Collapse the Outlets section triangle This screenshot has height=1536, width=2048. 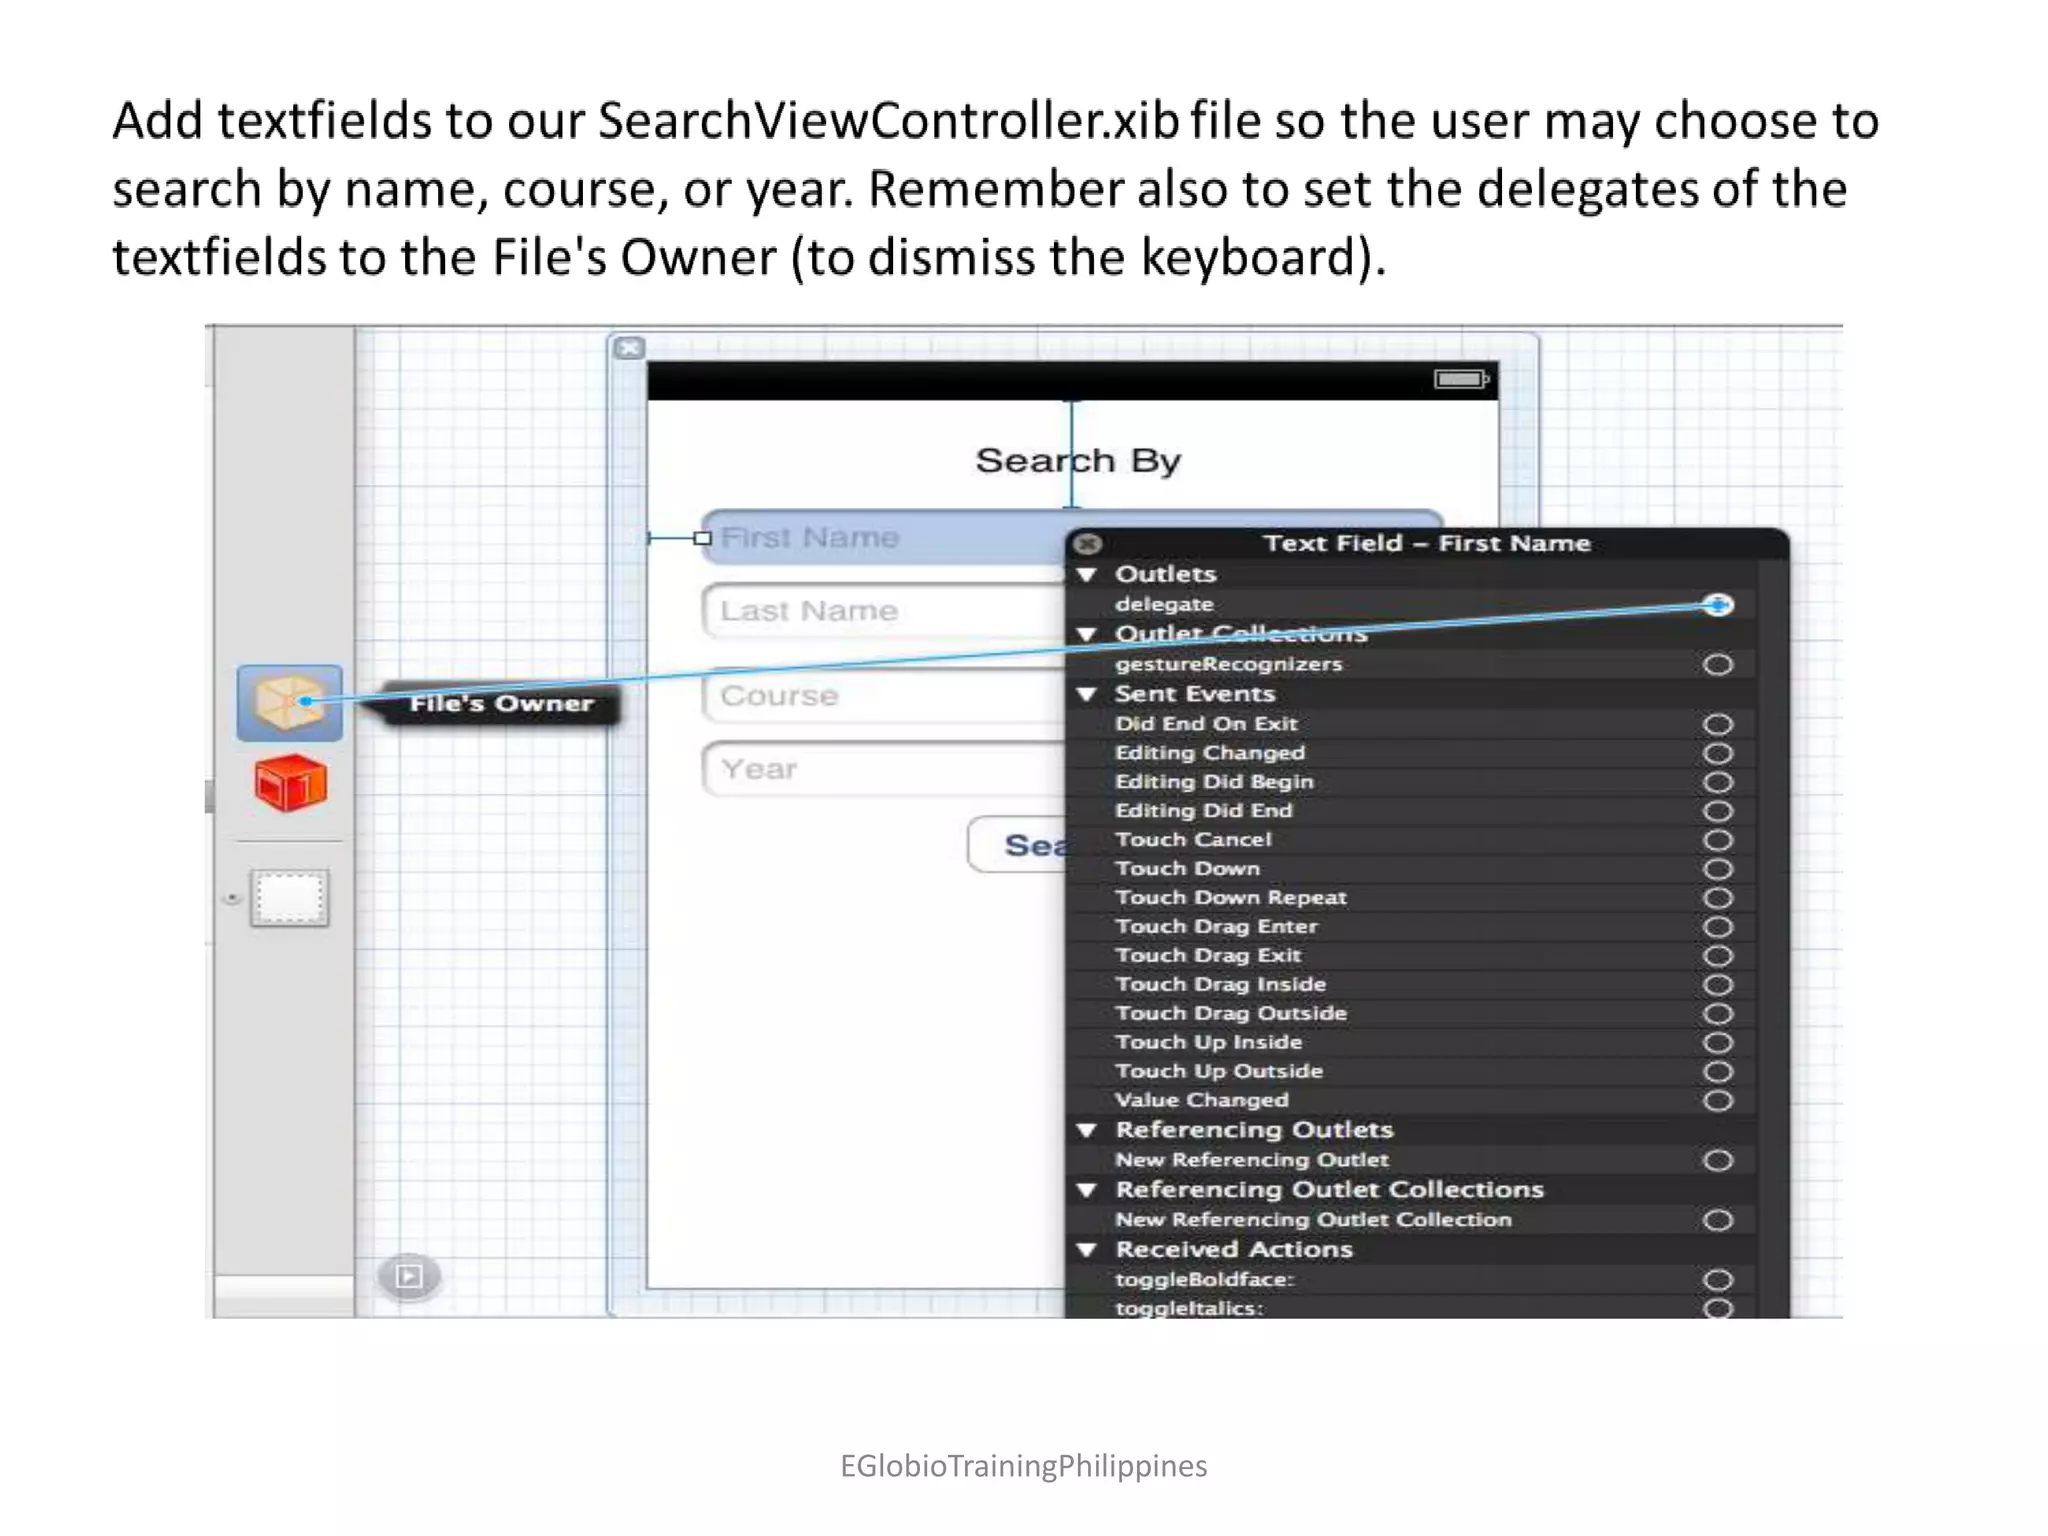[x=1087, y=575]
